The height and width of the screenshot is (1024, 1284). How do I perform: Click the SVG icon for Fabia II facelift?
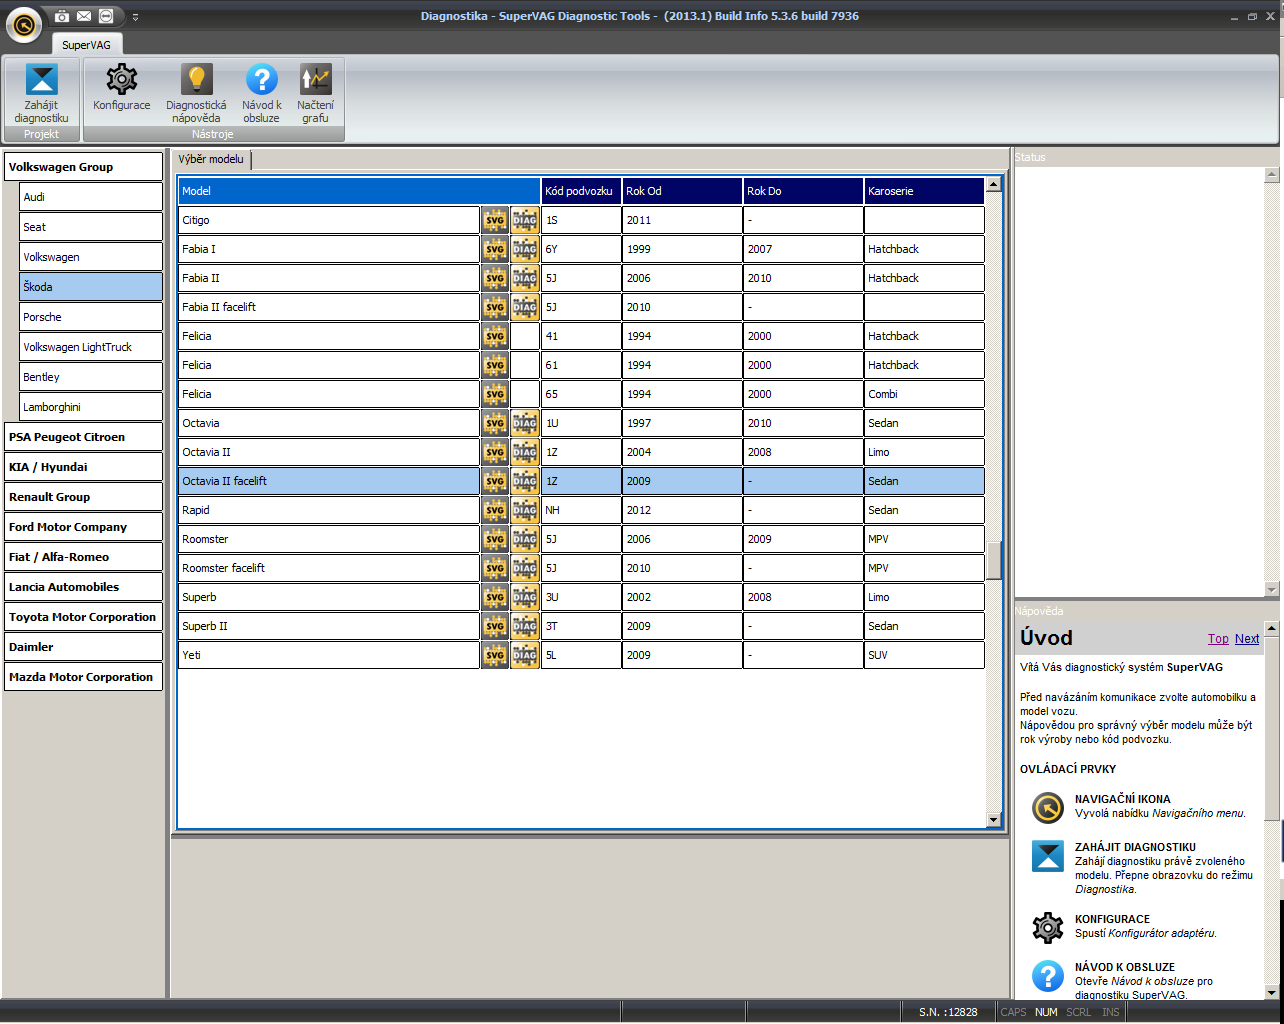495,307
